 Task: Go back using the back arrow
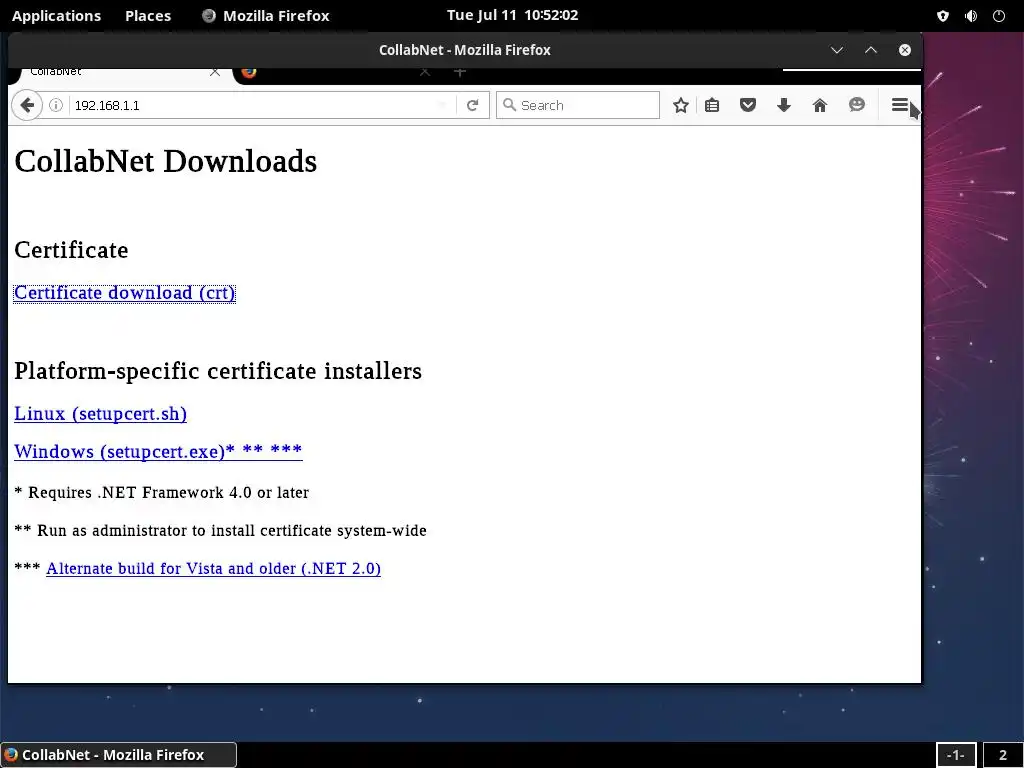[x=27, y=105]
